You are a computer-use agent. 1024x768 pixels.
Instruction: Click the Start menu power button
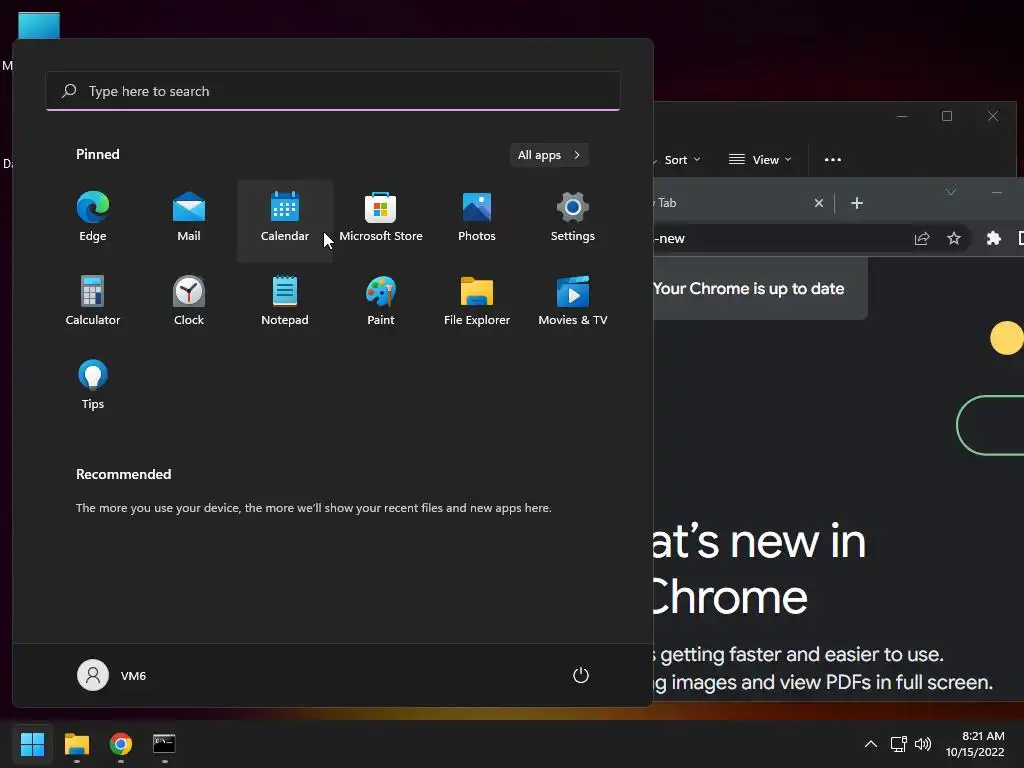pyautogui.click(x=581, y=675)
